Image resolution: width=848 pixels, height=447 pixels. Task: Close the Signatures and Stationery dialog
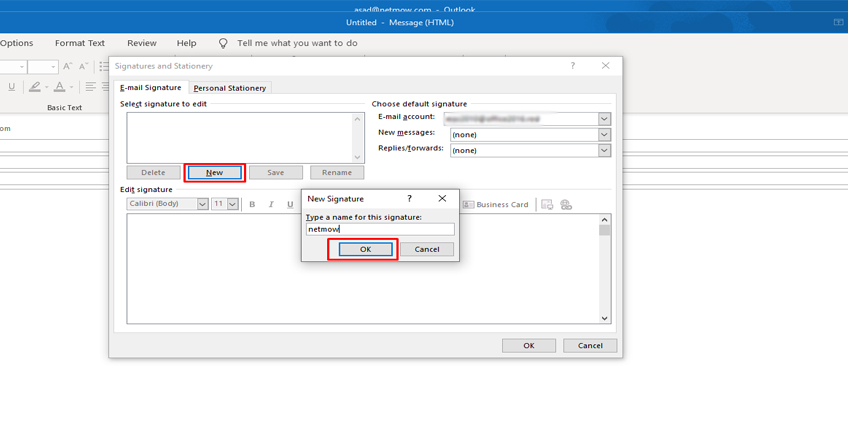(x=606, y=65)
